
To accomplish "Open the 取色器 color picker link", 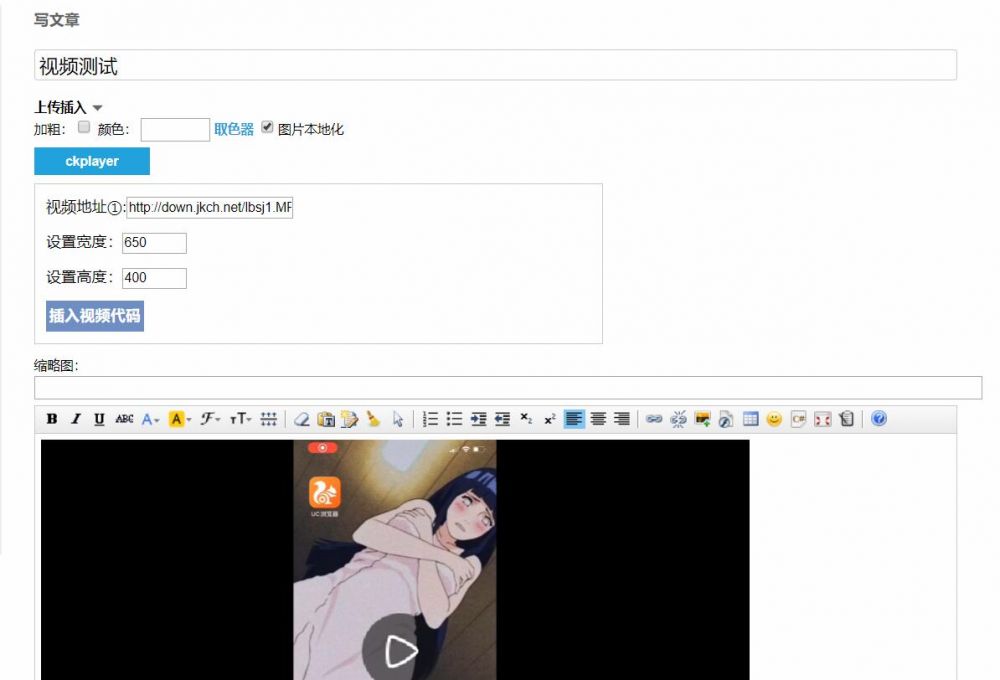I will (x=234, y=129).
